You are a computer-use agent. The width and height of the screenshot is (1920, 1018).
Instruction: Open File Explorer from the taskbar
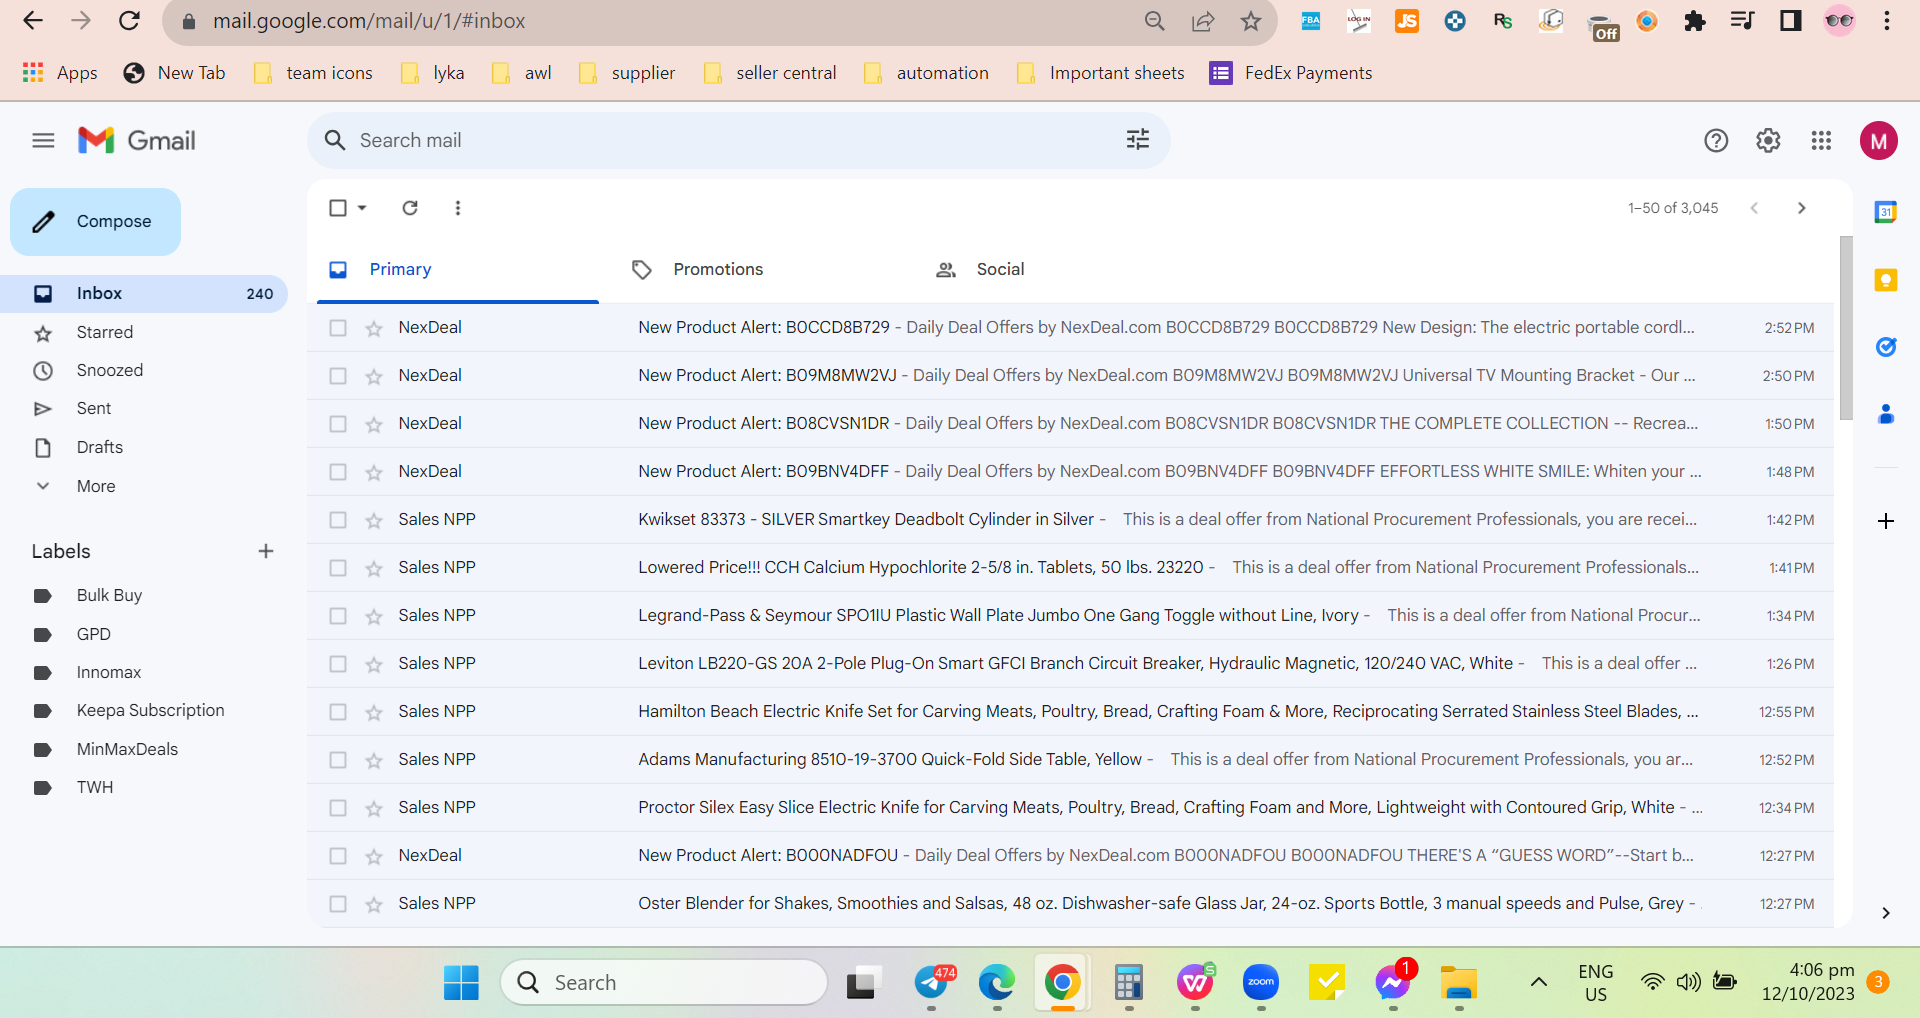(x=1459, y=983)
